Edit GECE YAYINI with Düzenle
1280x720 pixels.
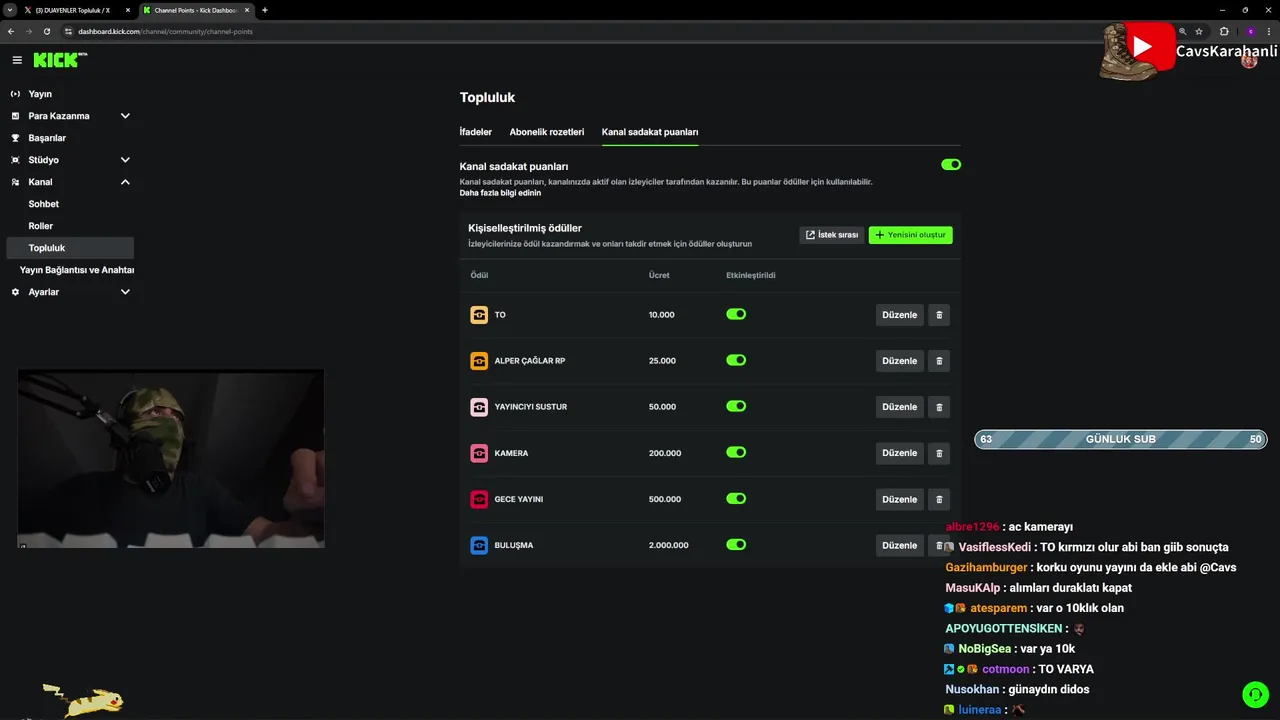(x=899, y=499)
